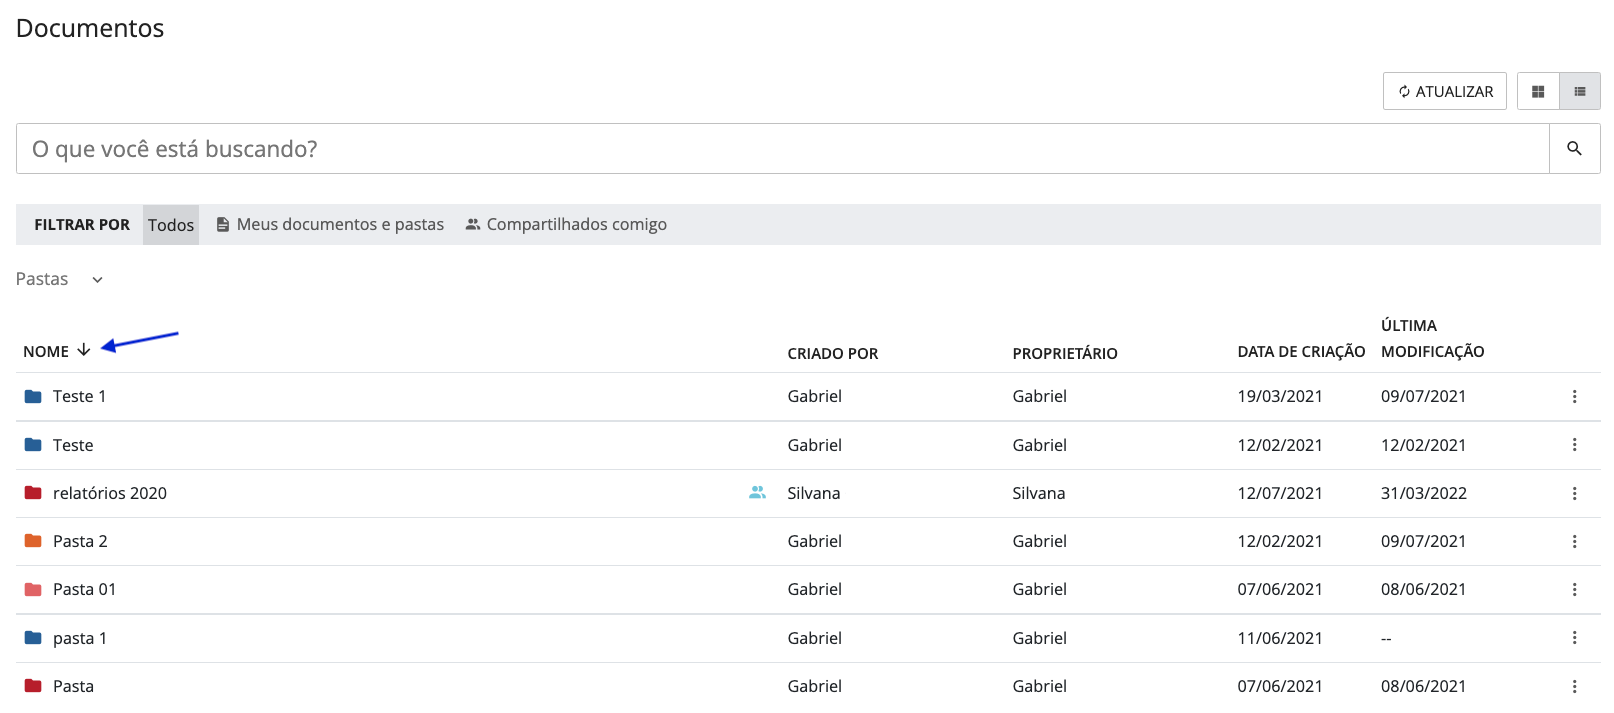Open more options for relatórios 2020 row
Image resolution: width=1614 pixels, height=713 pixels.
click(x=1574, y=494)
